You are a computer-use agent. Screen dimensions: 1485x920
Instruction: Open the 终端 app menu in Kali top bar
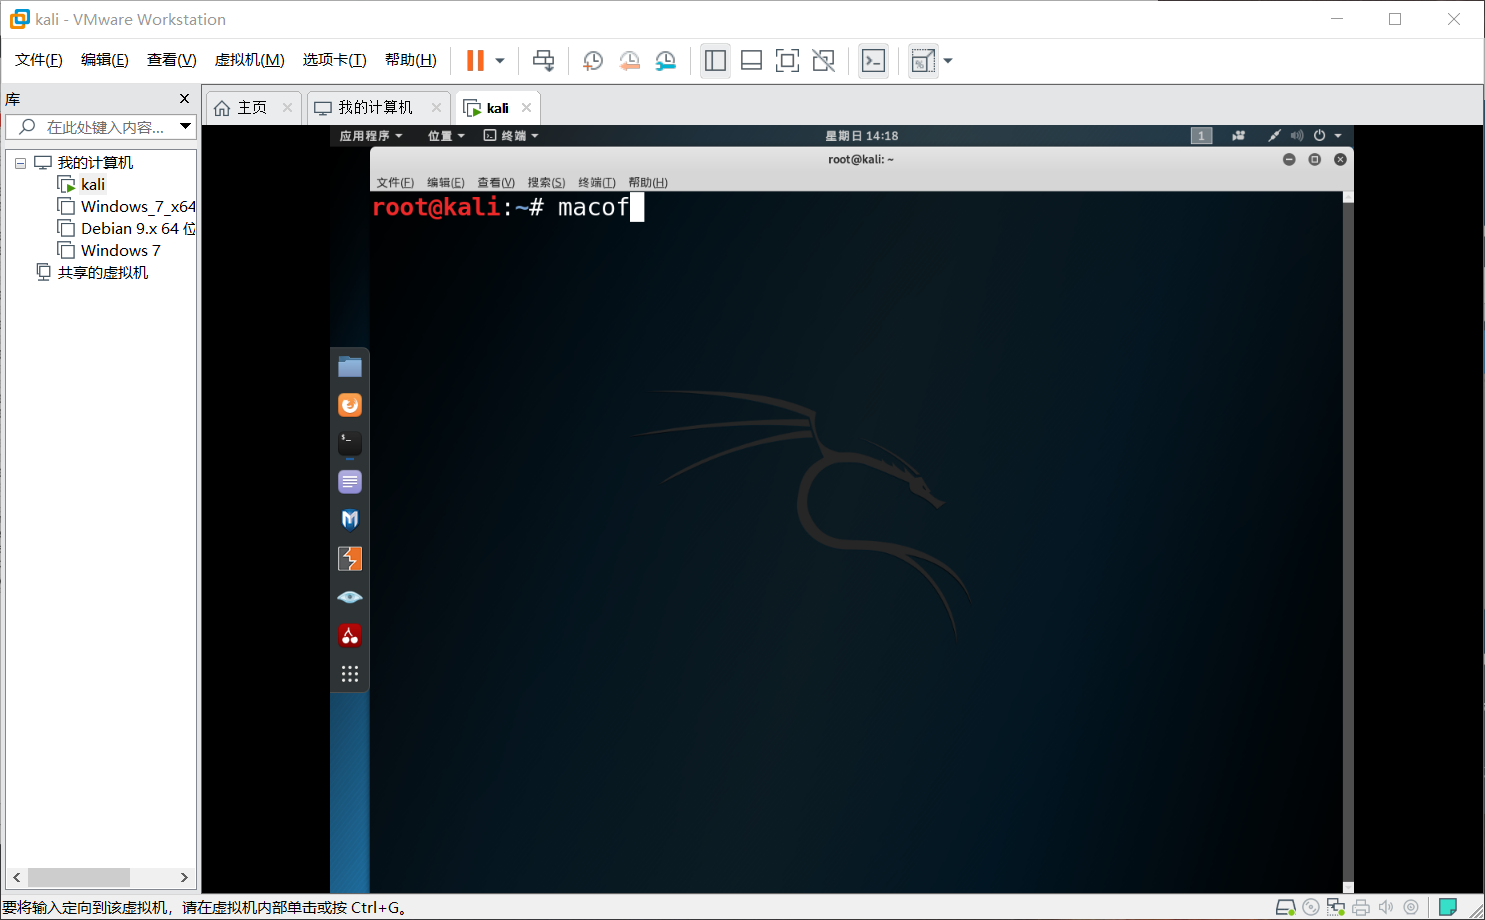coord(511,136)
